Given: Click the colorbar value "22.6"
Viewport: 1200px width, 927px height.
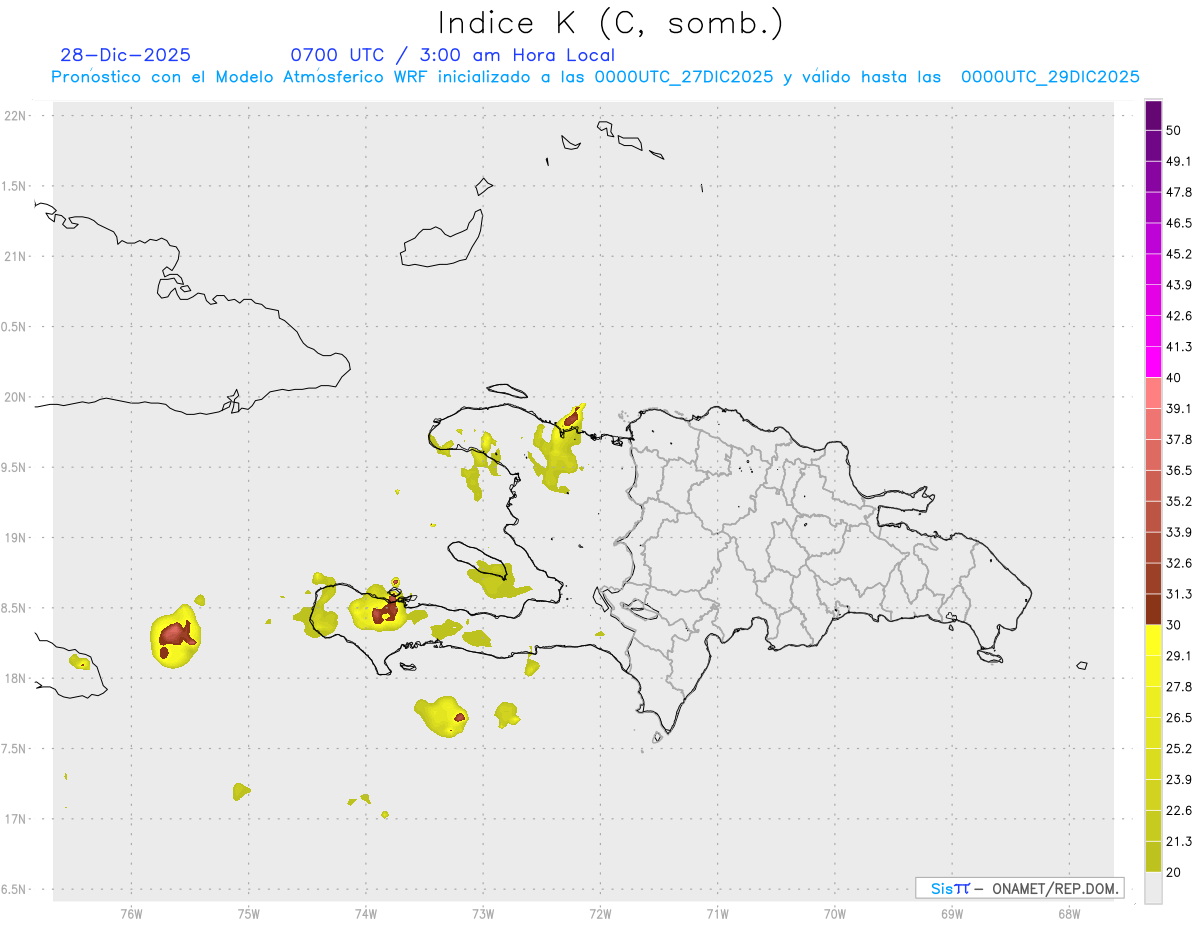Looking at the screenshot, I should [x=1178, y=810].
